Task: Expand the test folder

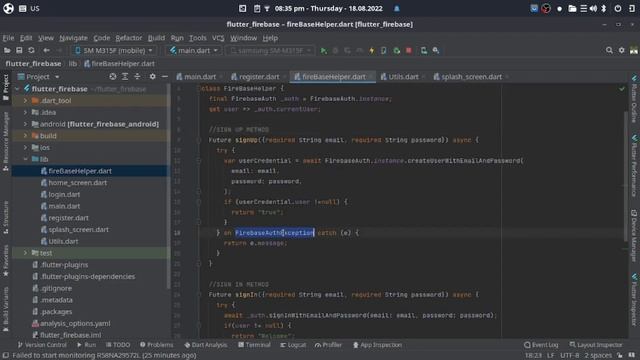Action: point(25,253)
